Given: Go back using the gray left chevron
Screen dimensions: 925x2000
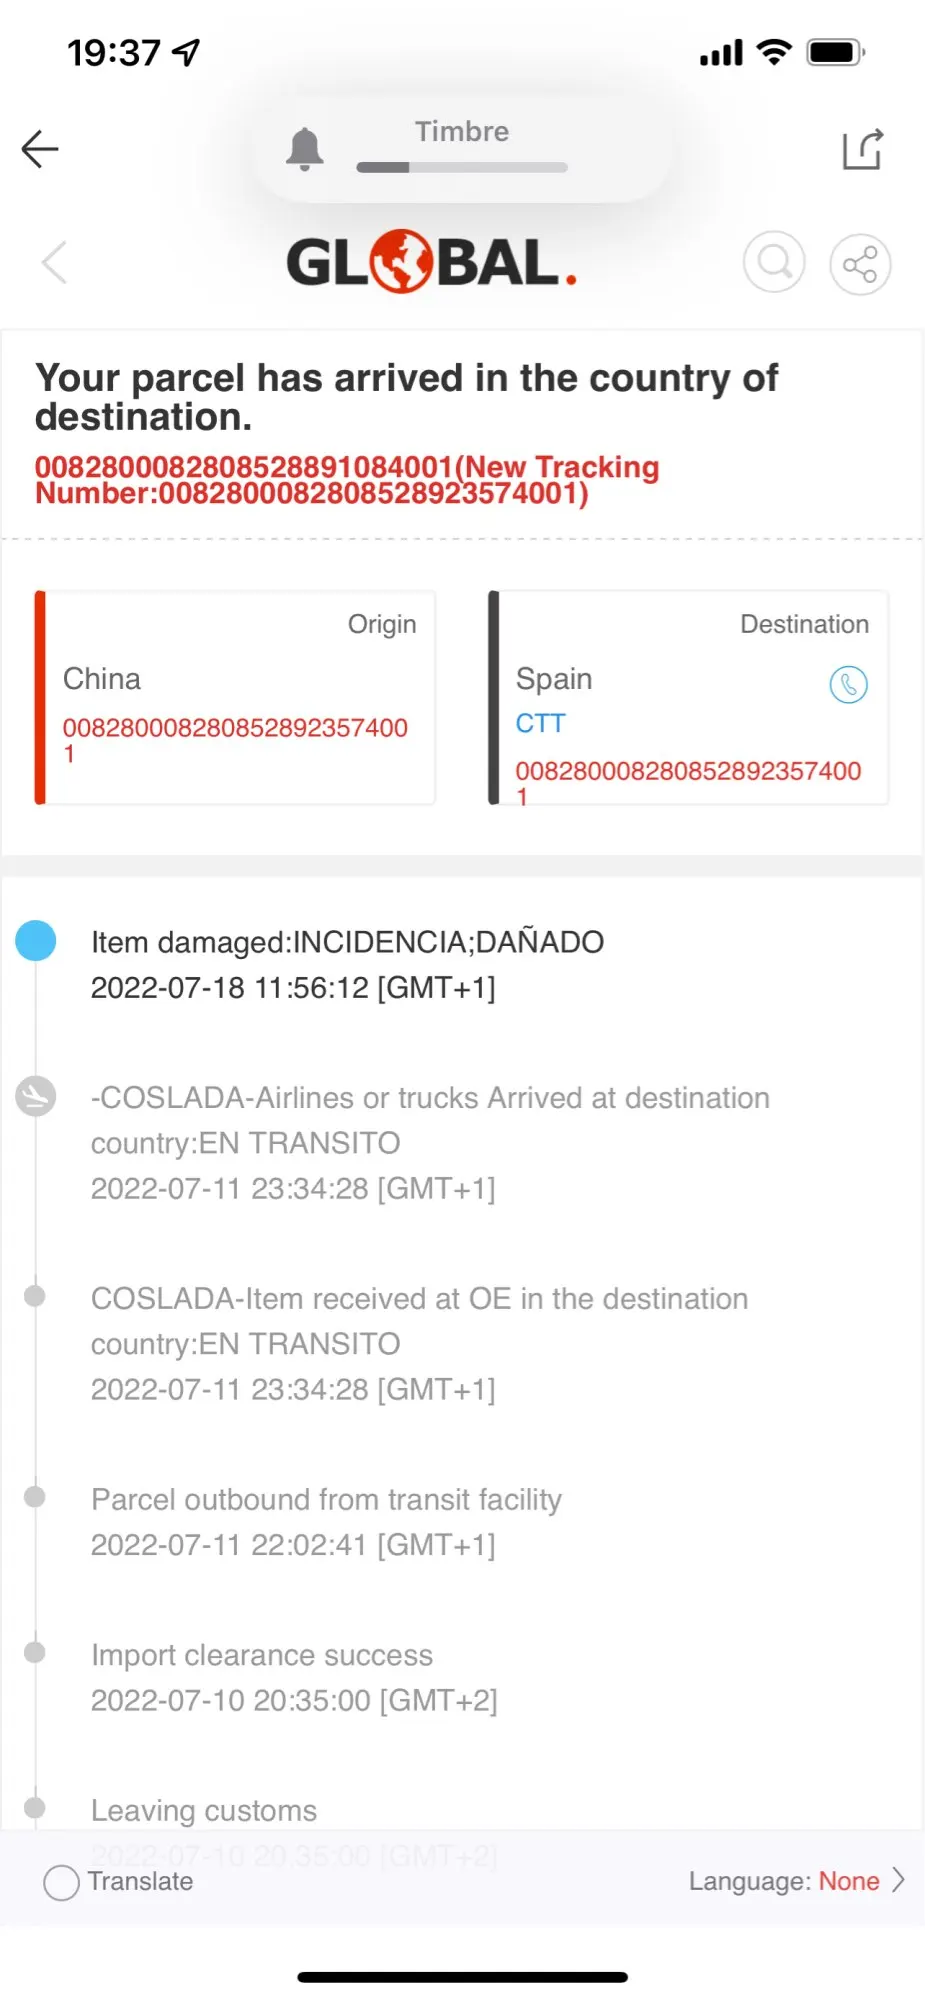Looking at the screenshot, I should point(55,263).
